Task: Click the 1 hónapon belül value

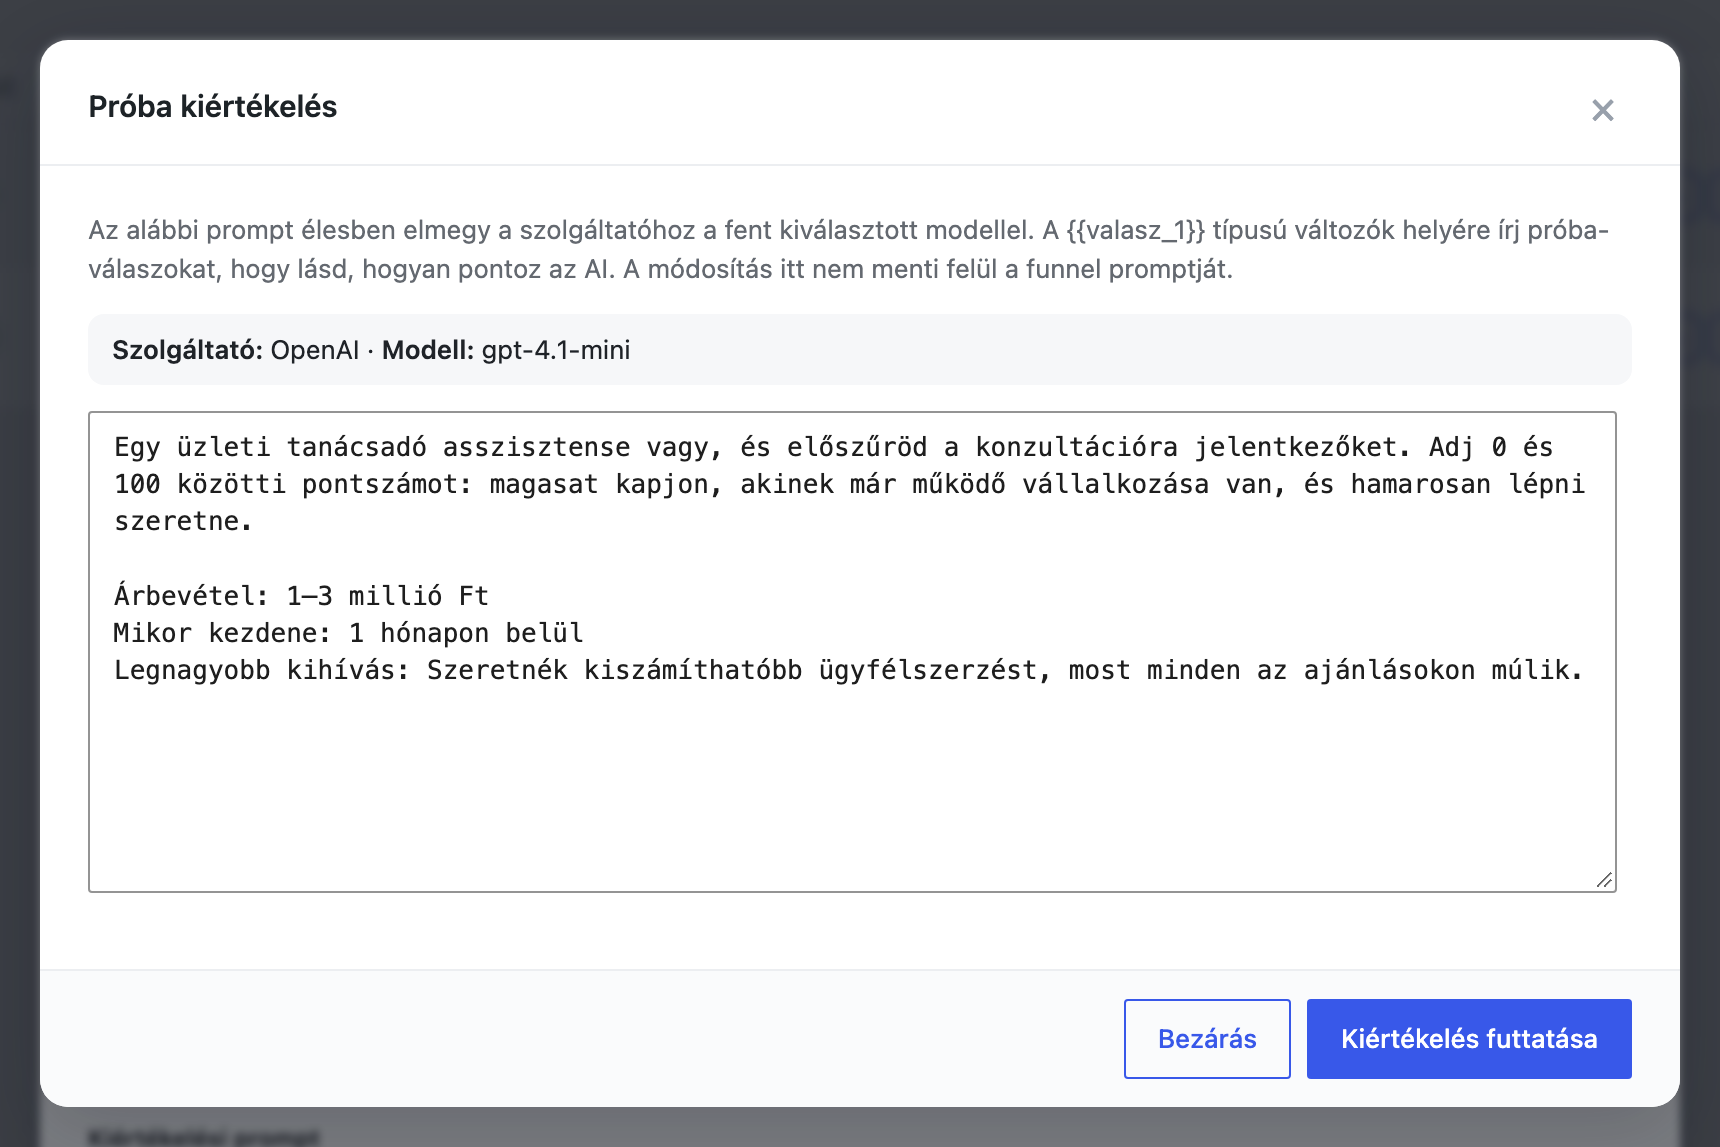Action: pyautogui.click(x=466, y=633)
